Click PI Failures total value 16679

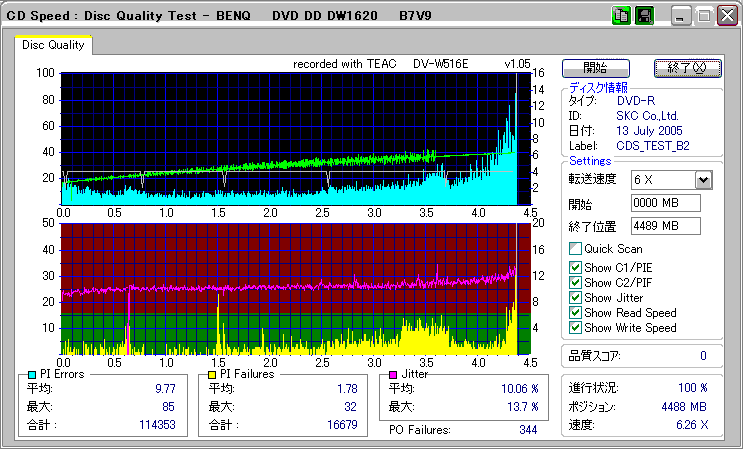coord(342,424)
